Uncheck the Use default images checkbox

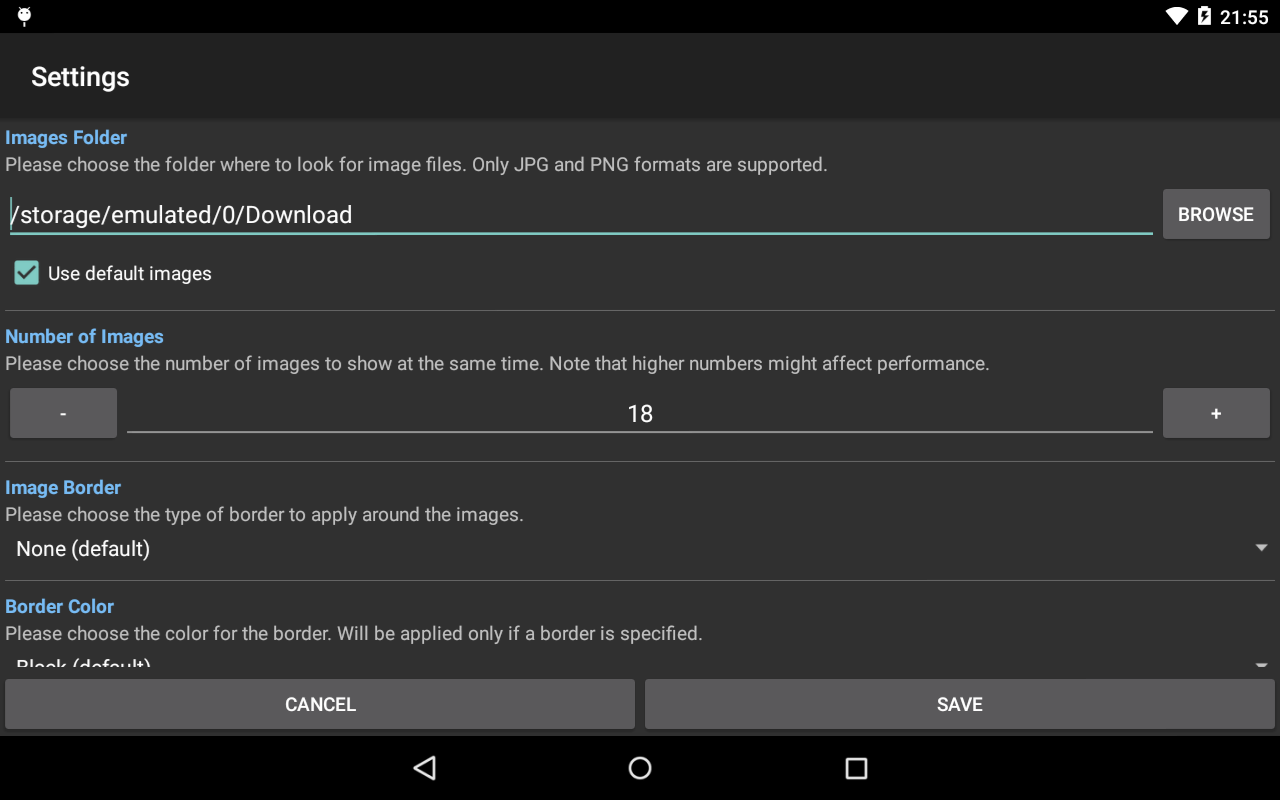(27, 273)
